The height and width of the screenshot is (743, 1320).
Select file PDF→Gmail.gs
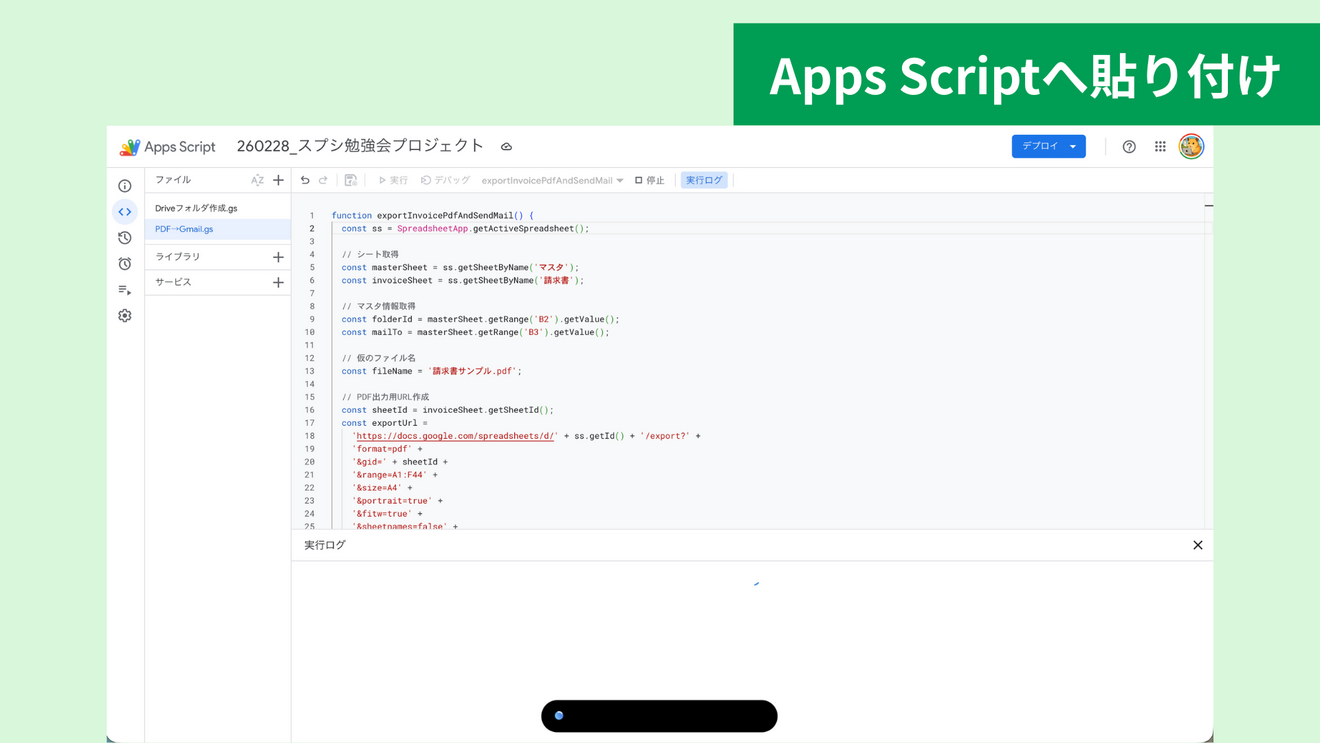tap(184, 229)
